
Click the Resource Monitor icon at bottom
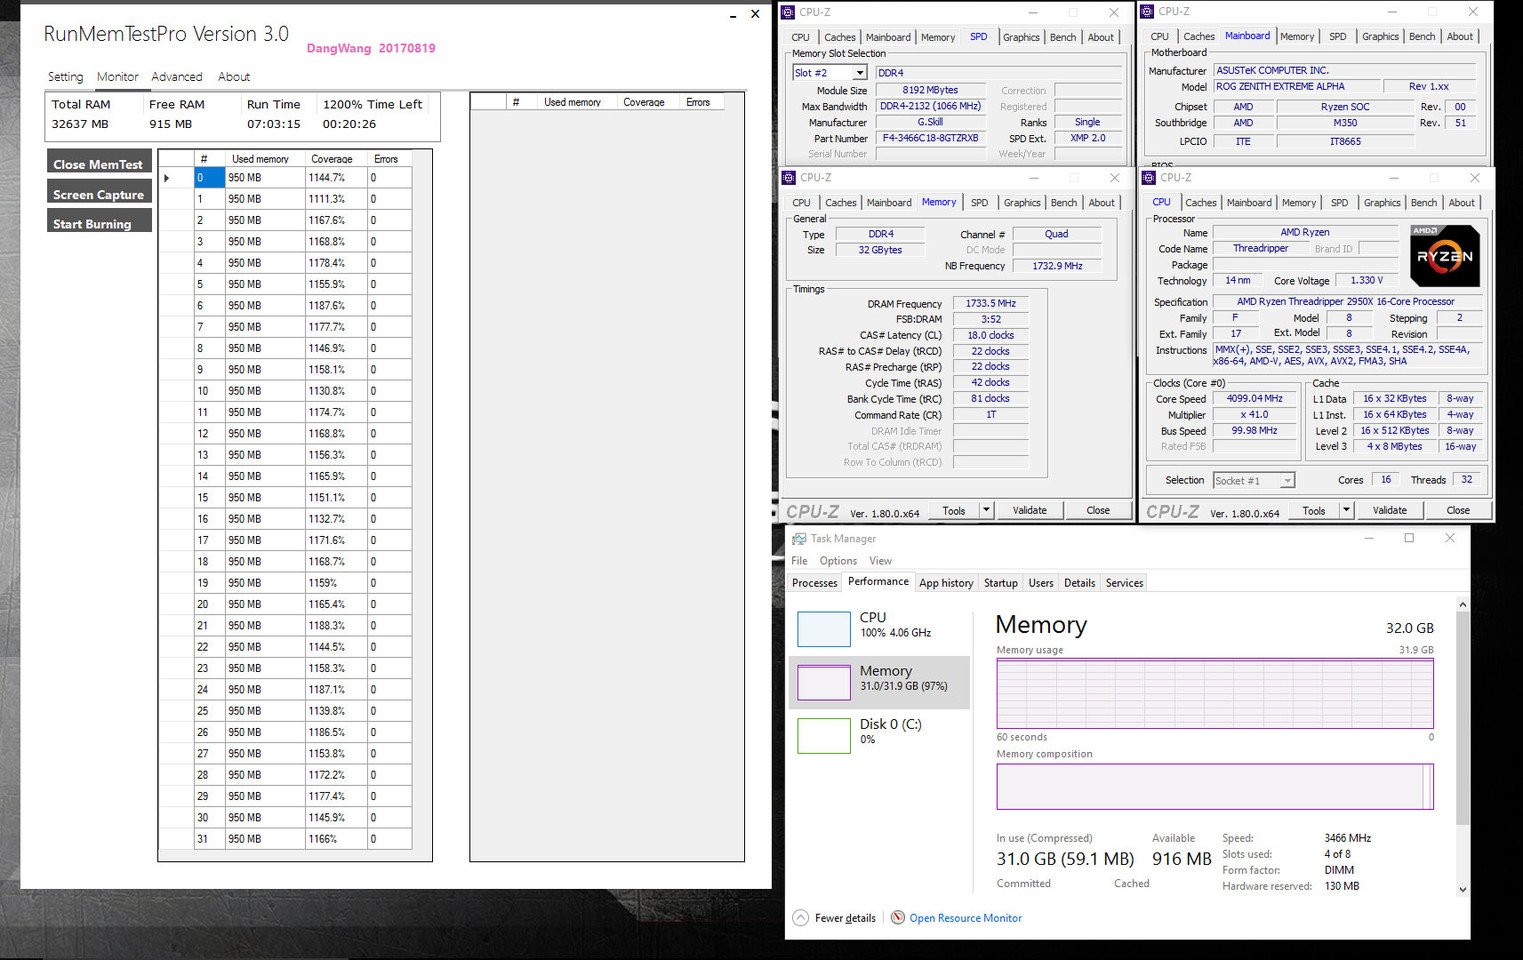pos(898,918)
